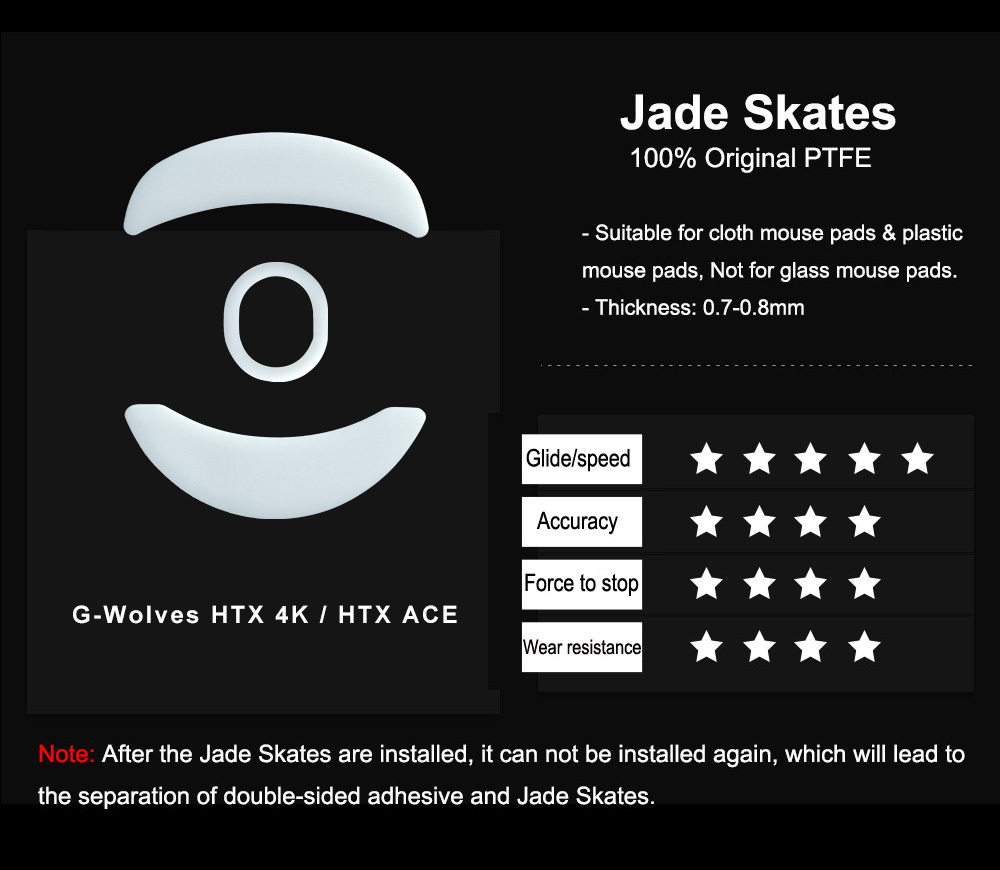Screen dimensions: 1000x870
Task: Click the third star in Glide/speed row
Action: pyautogui.click(x=811, y=460)
